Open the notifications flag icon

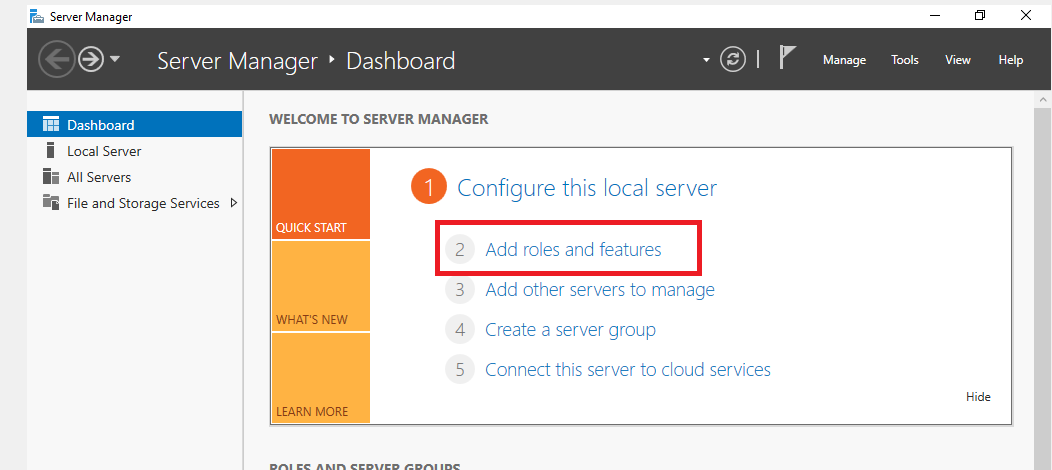click(787, 59)
